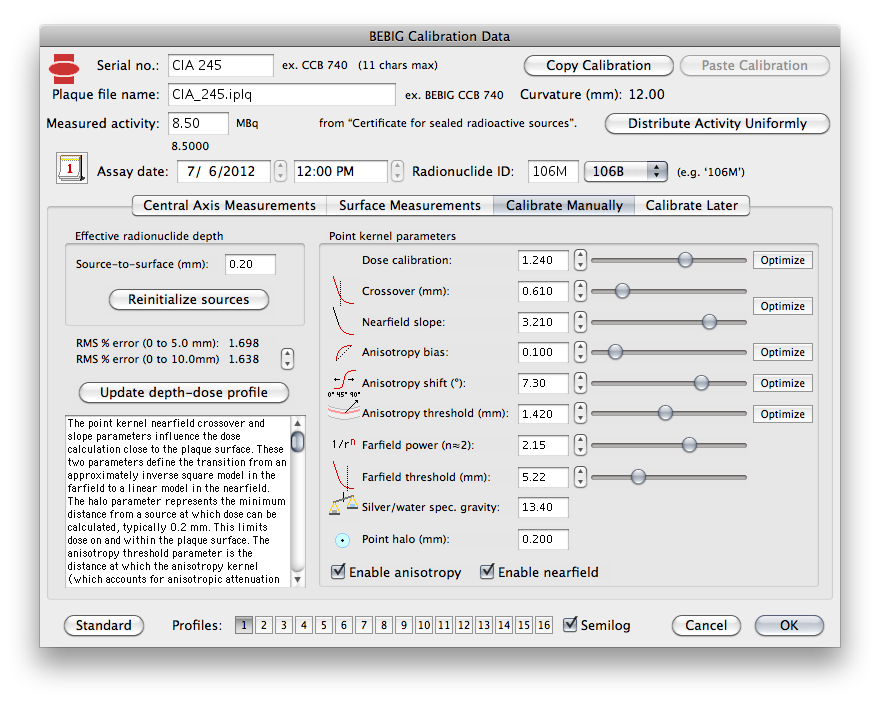Click the Dose calibration slider thumb
This screenshot has width=880, height=702.
click(685, 260)
